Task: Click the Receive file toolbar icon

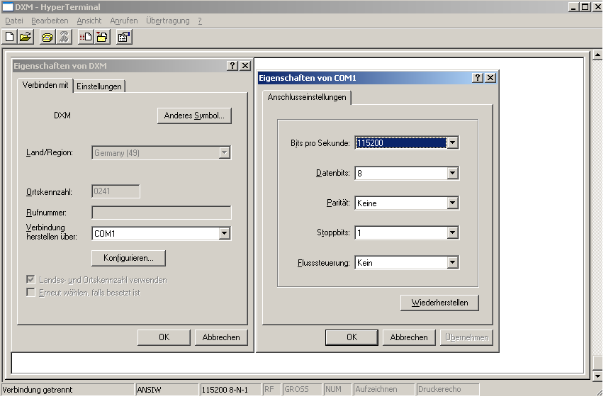Action: 102,37
